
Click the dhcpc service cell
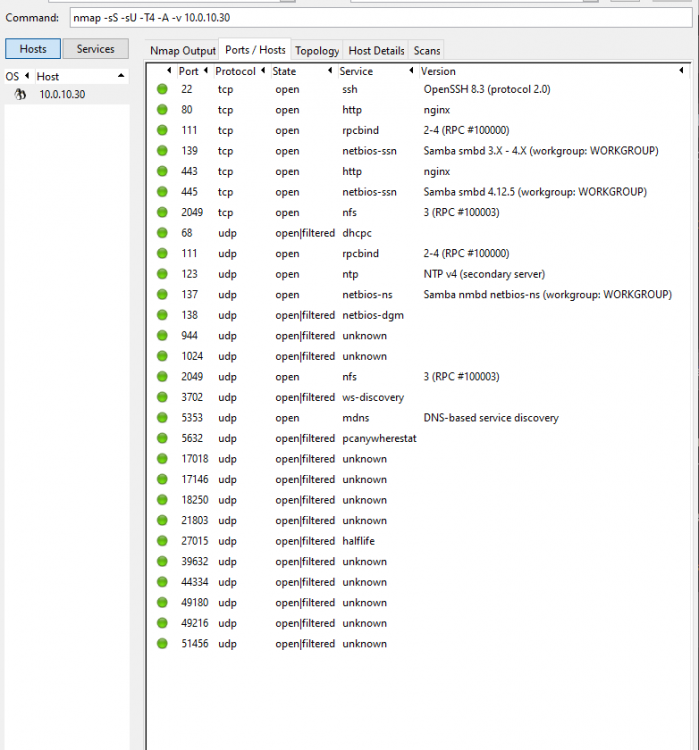click(356, 233)
